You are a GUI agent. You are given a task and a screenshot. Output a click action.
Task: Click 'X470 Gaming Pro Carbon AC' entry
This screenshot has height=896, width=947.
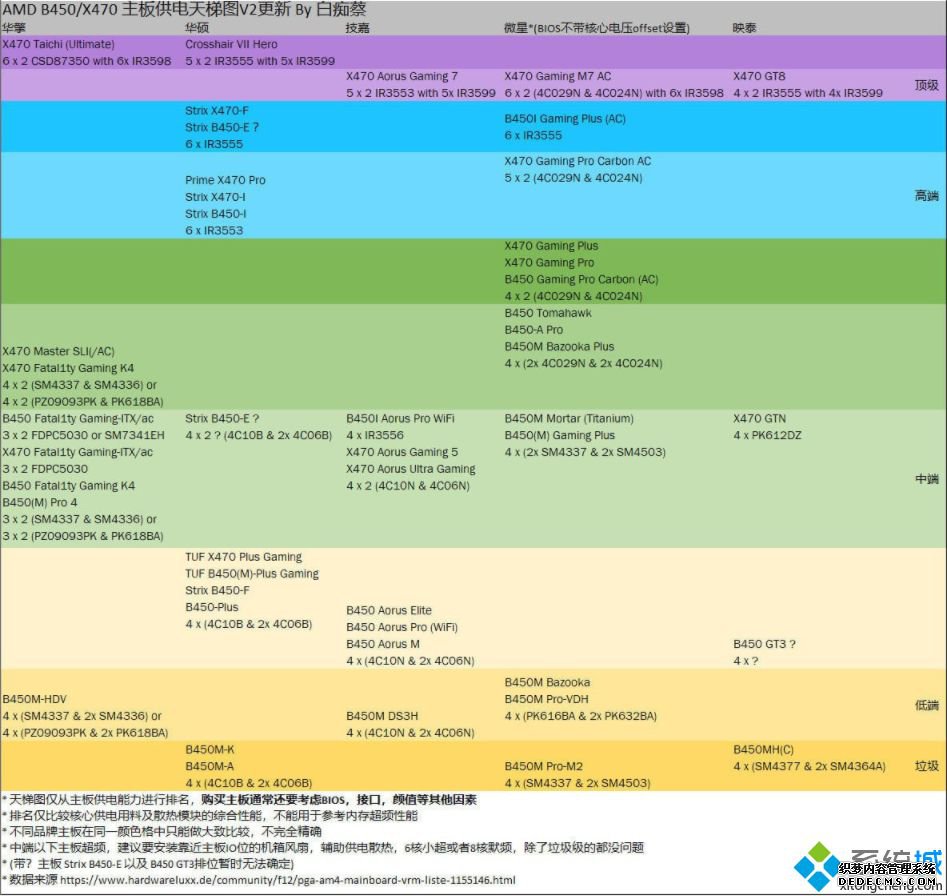pos(578,161)
